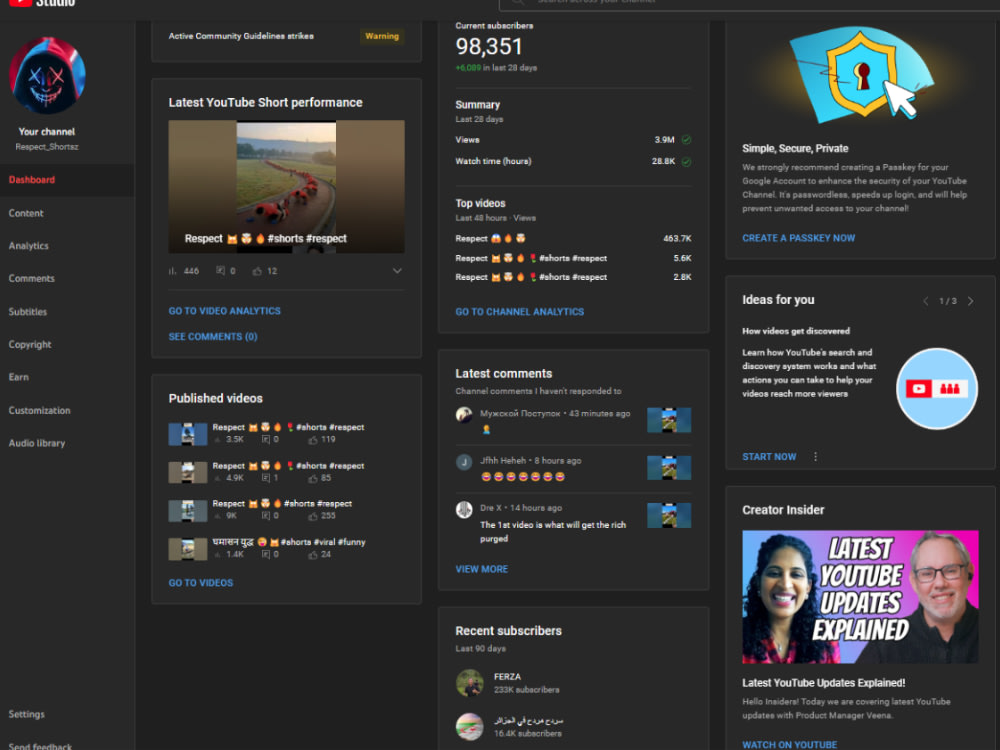The height and width of the screenshot is (750, 1000).
Task: Open the Subtitles section
Action: 29,311
